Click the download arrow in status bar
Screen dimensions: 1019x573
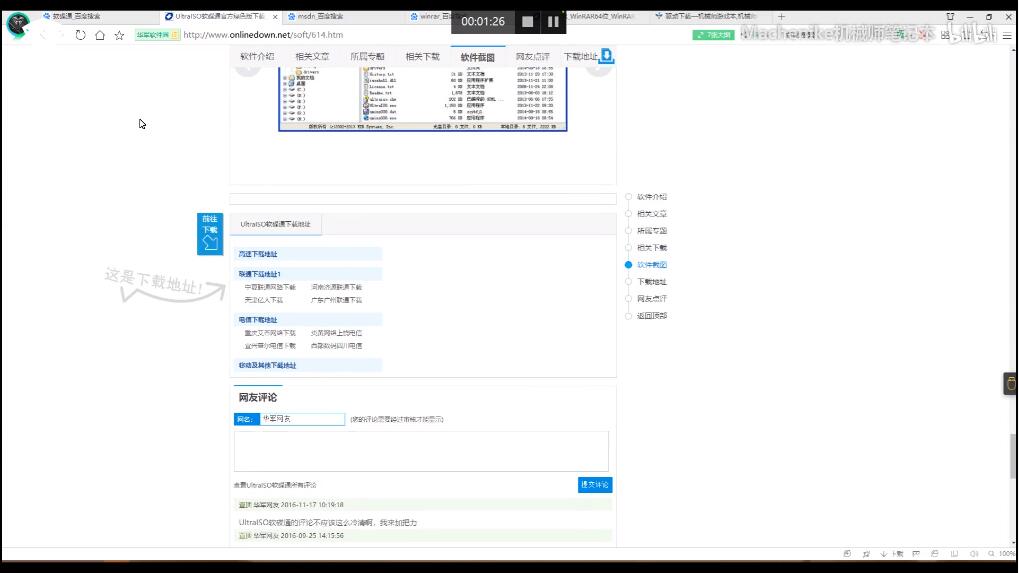tap(884, 554)
